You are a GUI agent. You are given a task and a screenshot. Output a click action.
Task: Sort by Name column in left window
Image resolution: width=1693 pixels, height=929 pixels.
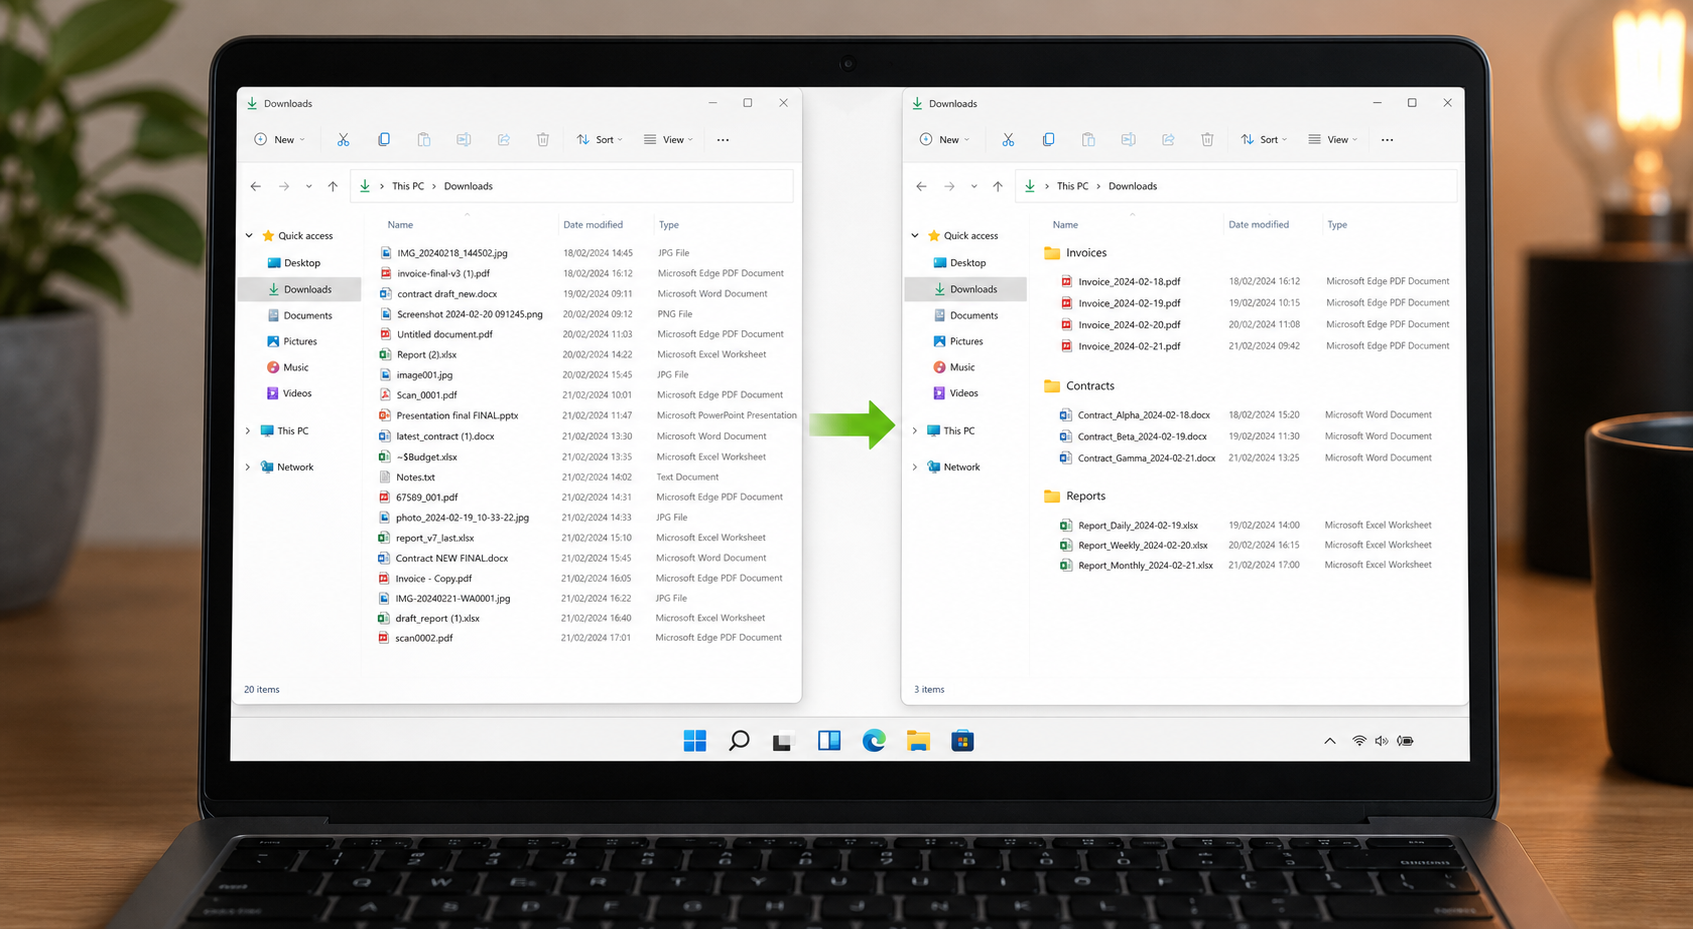(400, 225)
